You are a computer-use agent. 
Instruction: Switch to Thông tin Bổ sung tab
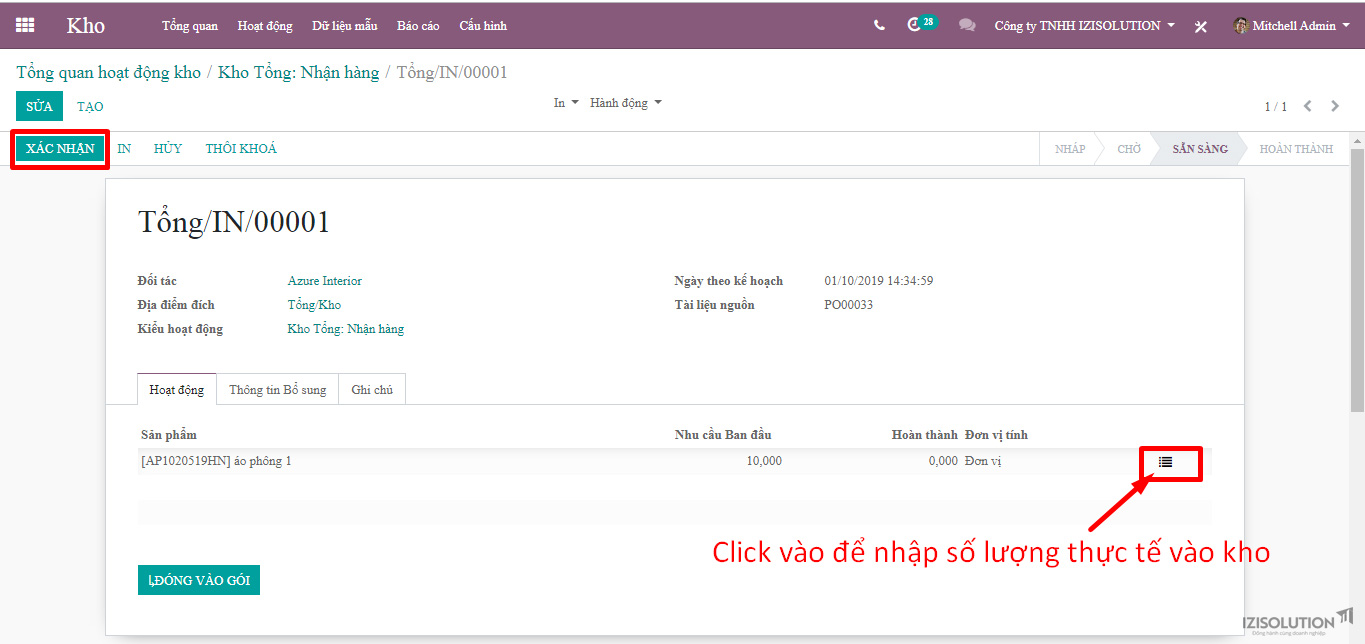coord(278,389)
